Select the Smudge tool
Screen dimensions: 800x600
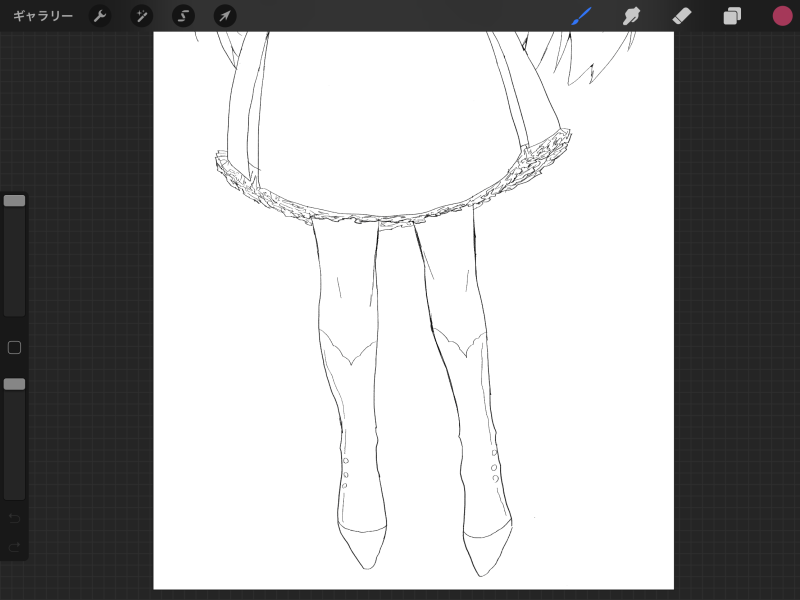point(632,16)
